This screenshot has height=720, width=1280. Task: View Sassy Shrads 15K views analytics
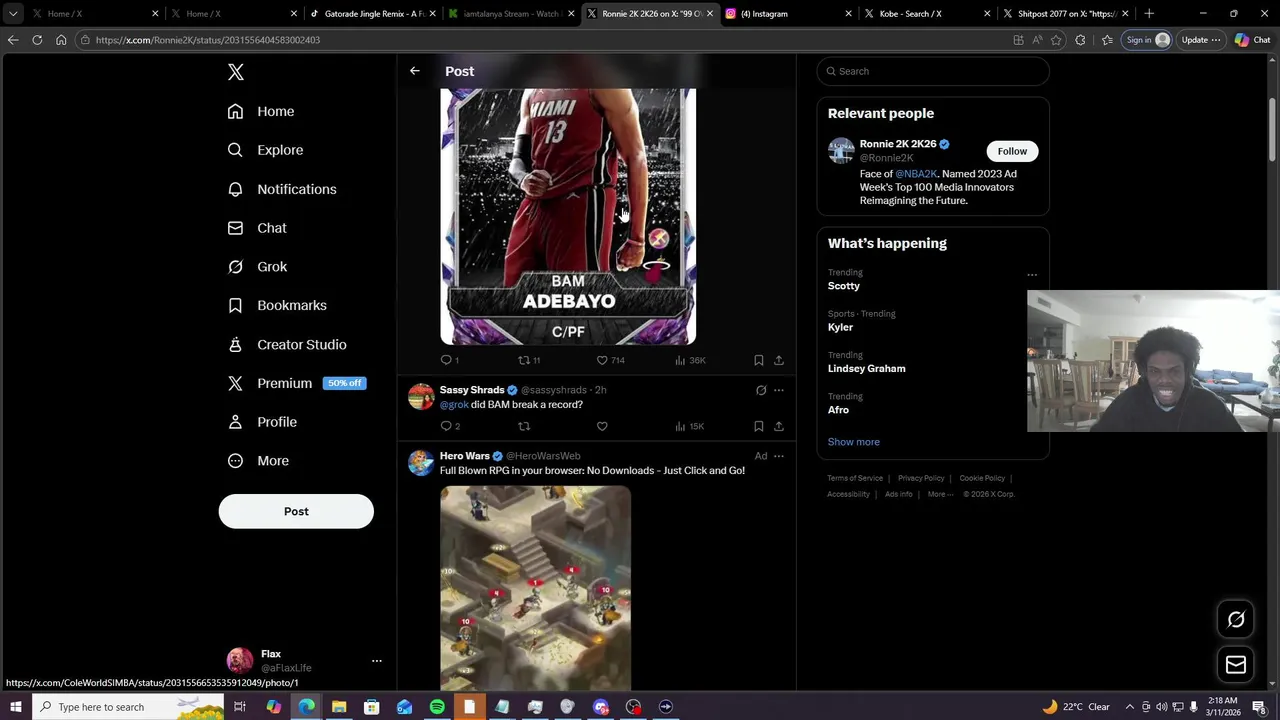click(690, 426)
